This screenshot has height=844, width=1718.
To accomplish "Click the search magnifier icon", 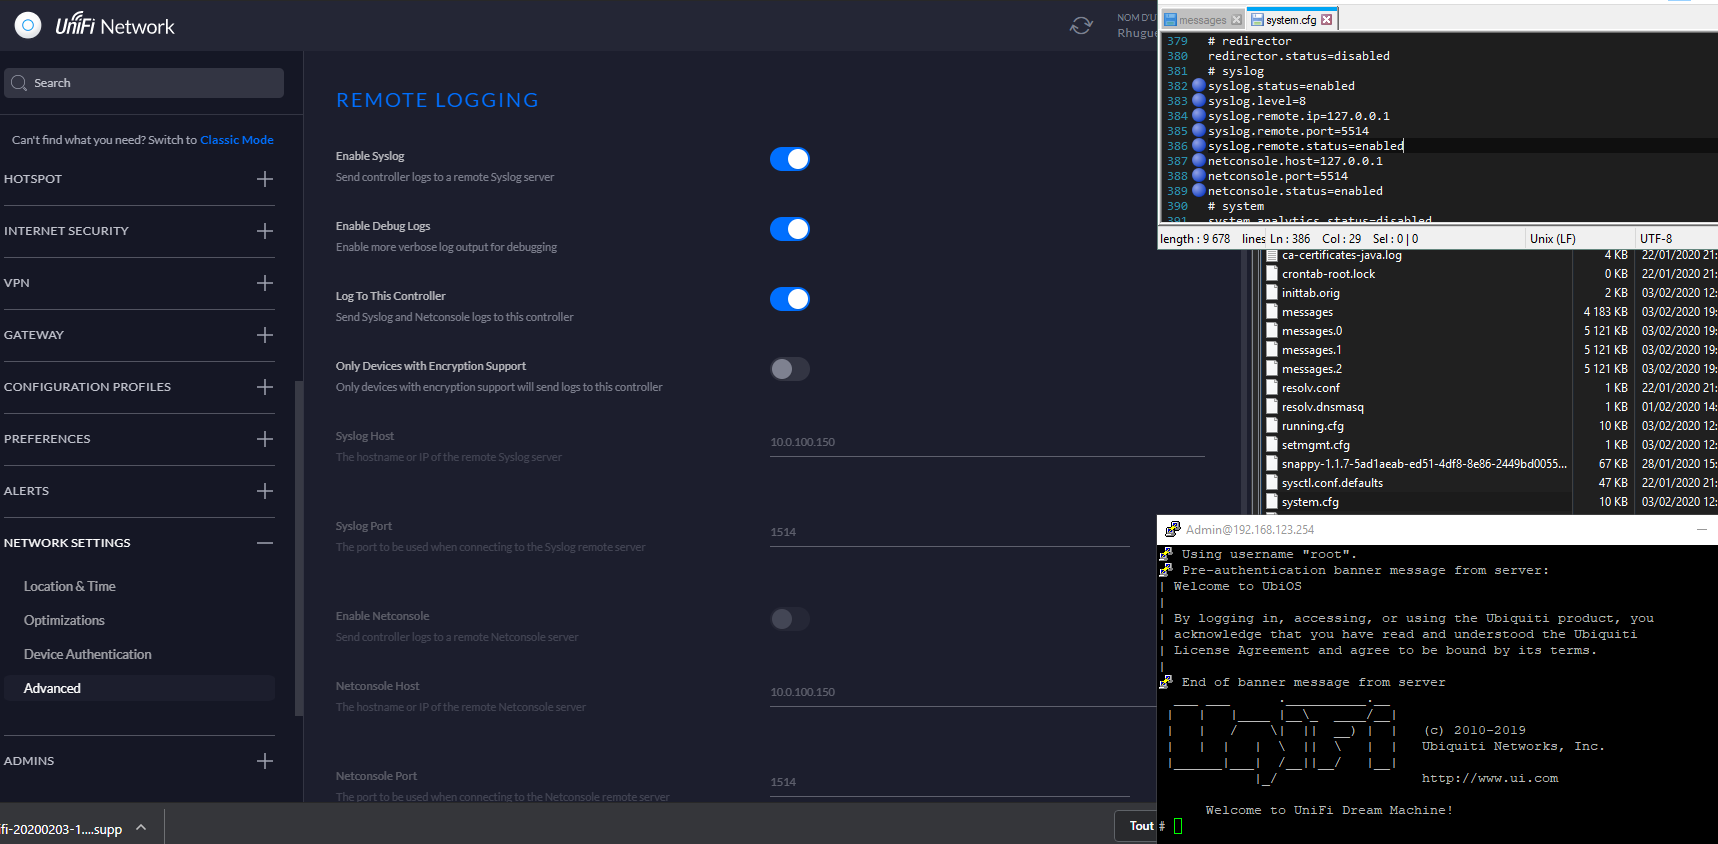I will (x=19, y=83).
